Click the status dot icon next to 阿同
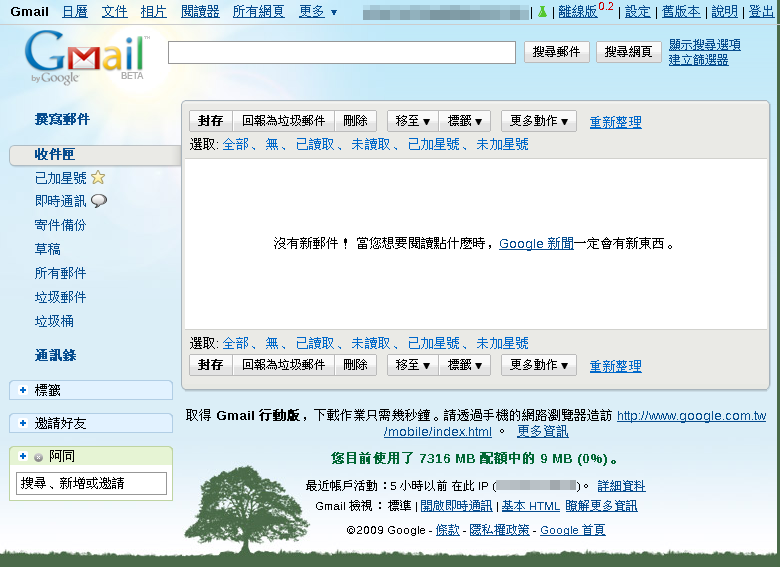Viewport: 780px width, 567px height. point(38,457)
